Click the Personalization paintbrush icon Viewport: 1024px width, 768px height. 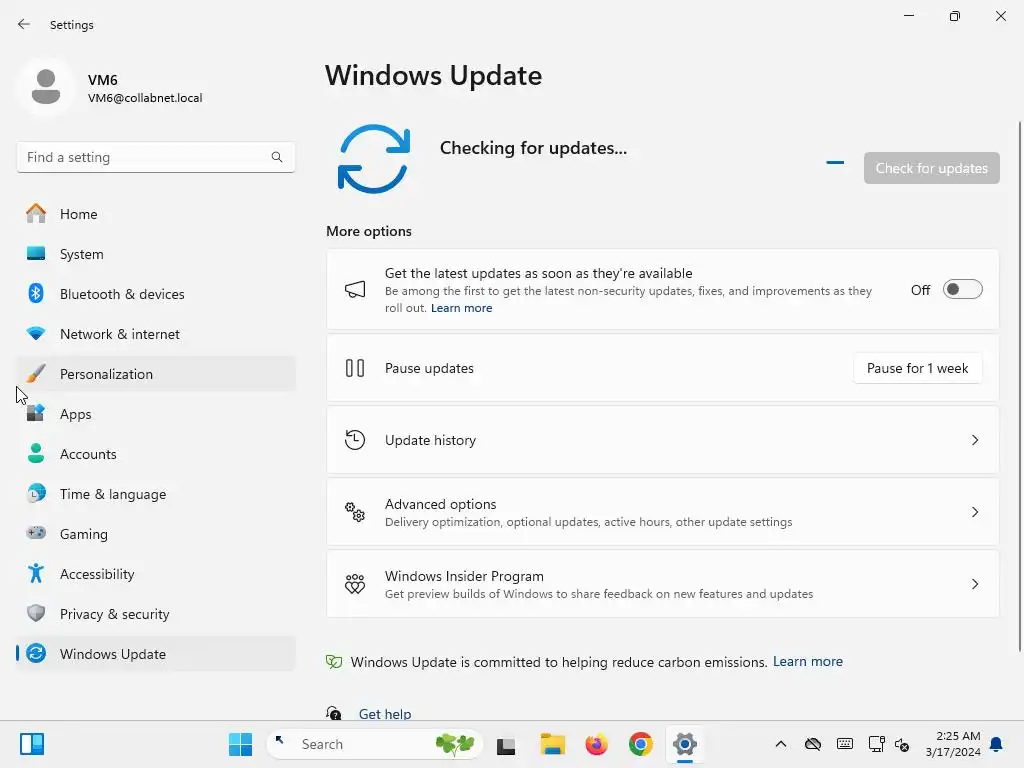pyautogui.click(x=36, y=374)
